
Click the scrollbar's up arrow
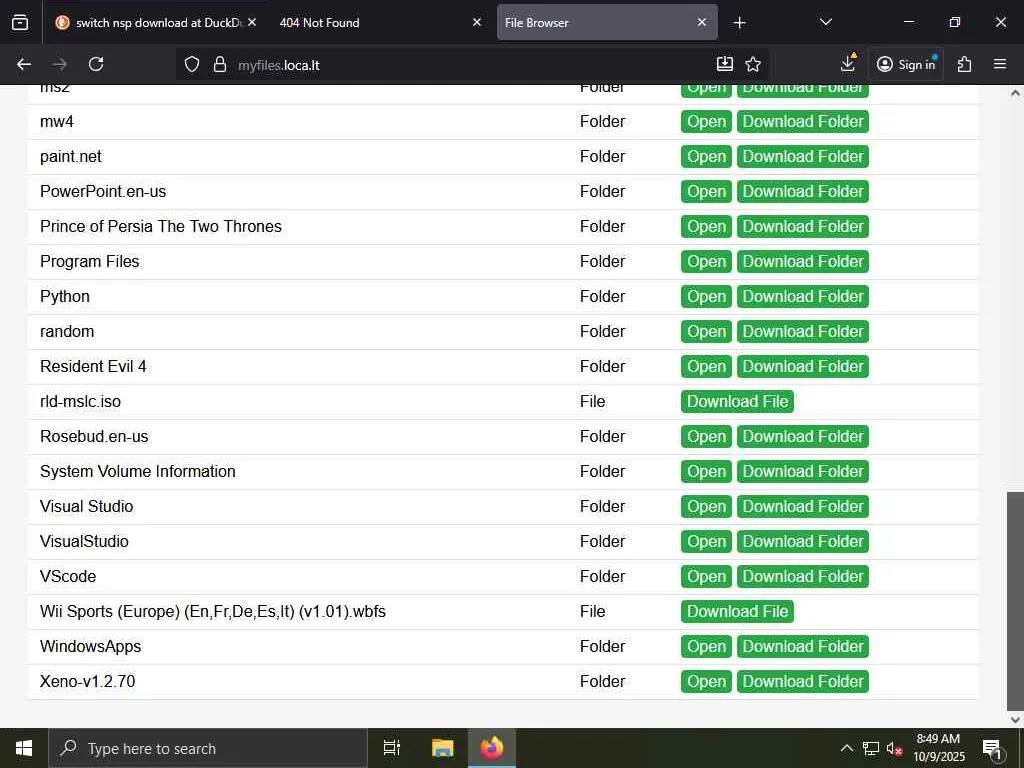tap(1015, 93)
